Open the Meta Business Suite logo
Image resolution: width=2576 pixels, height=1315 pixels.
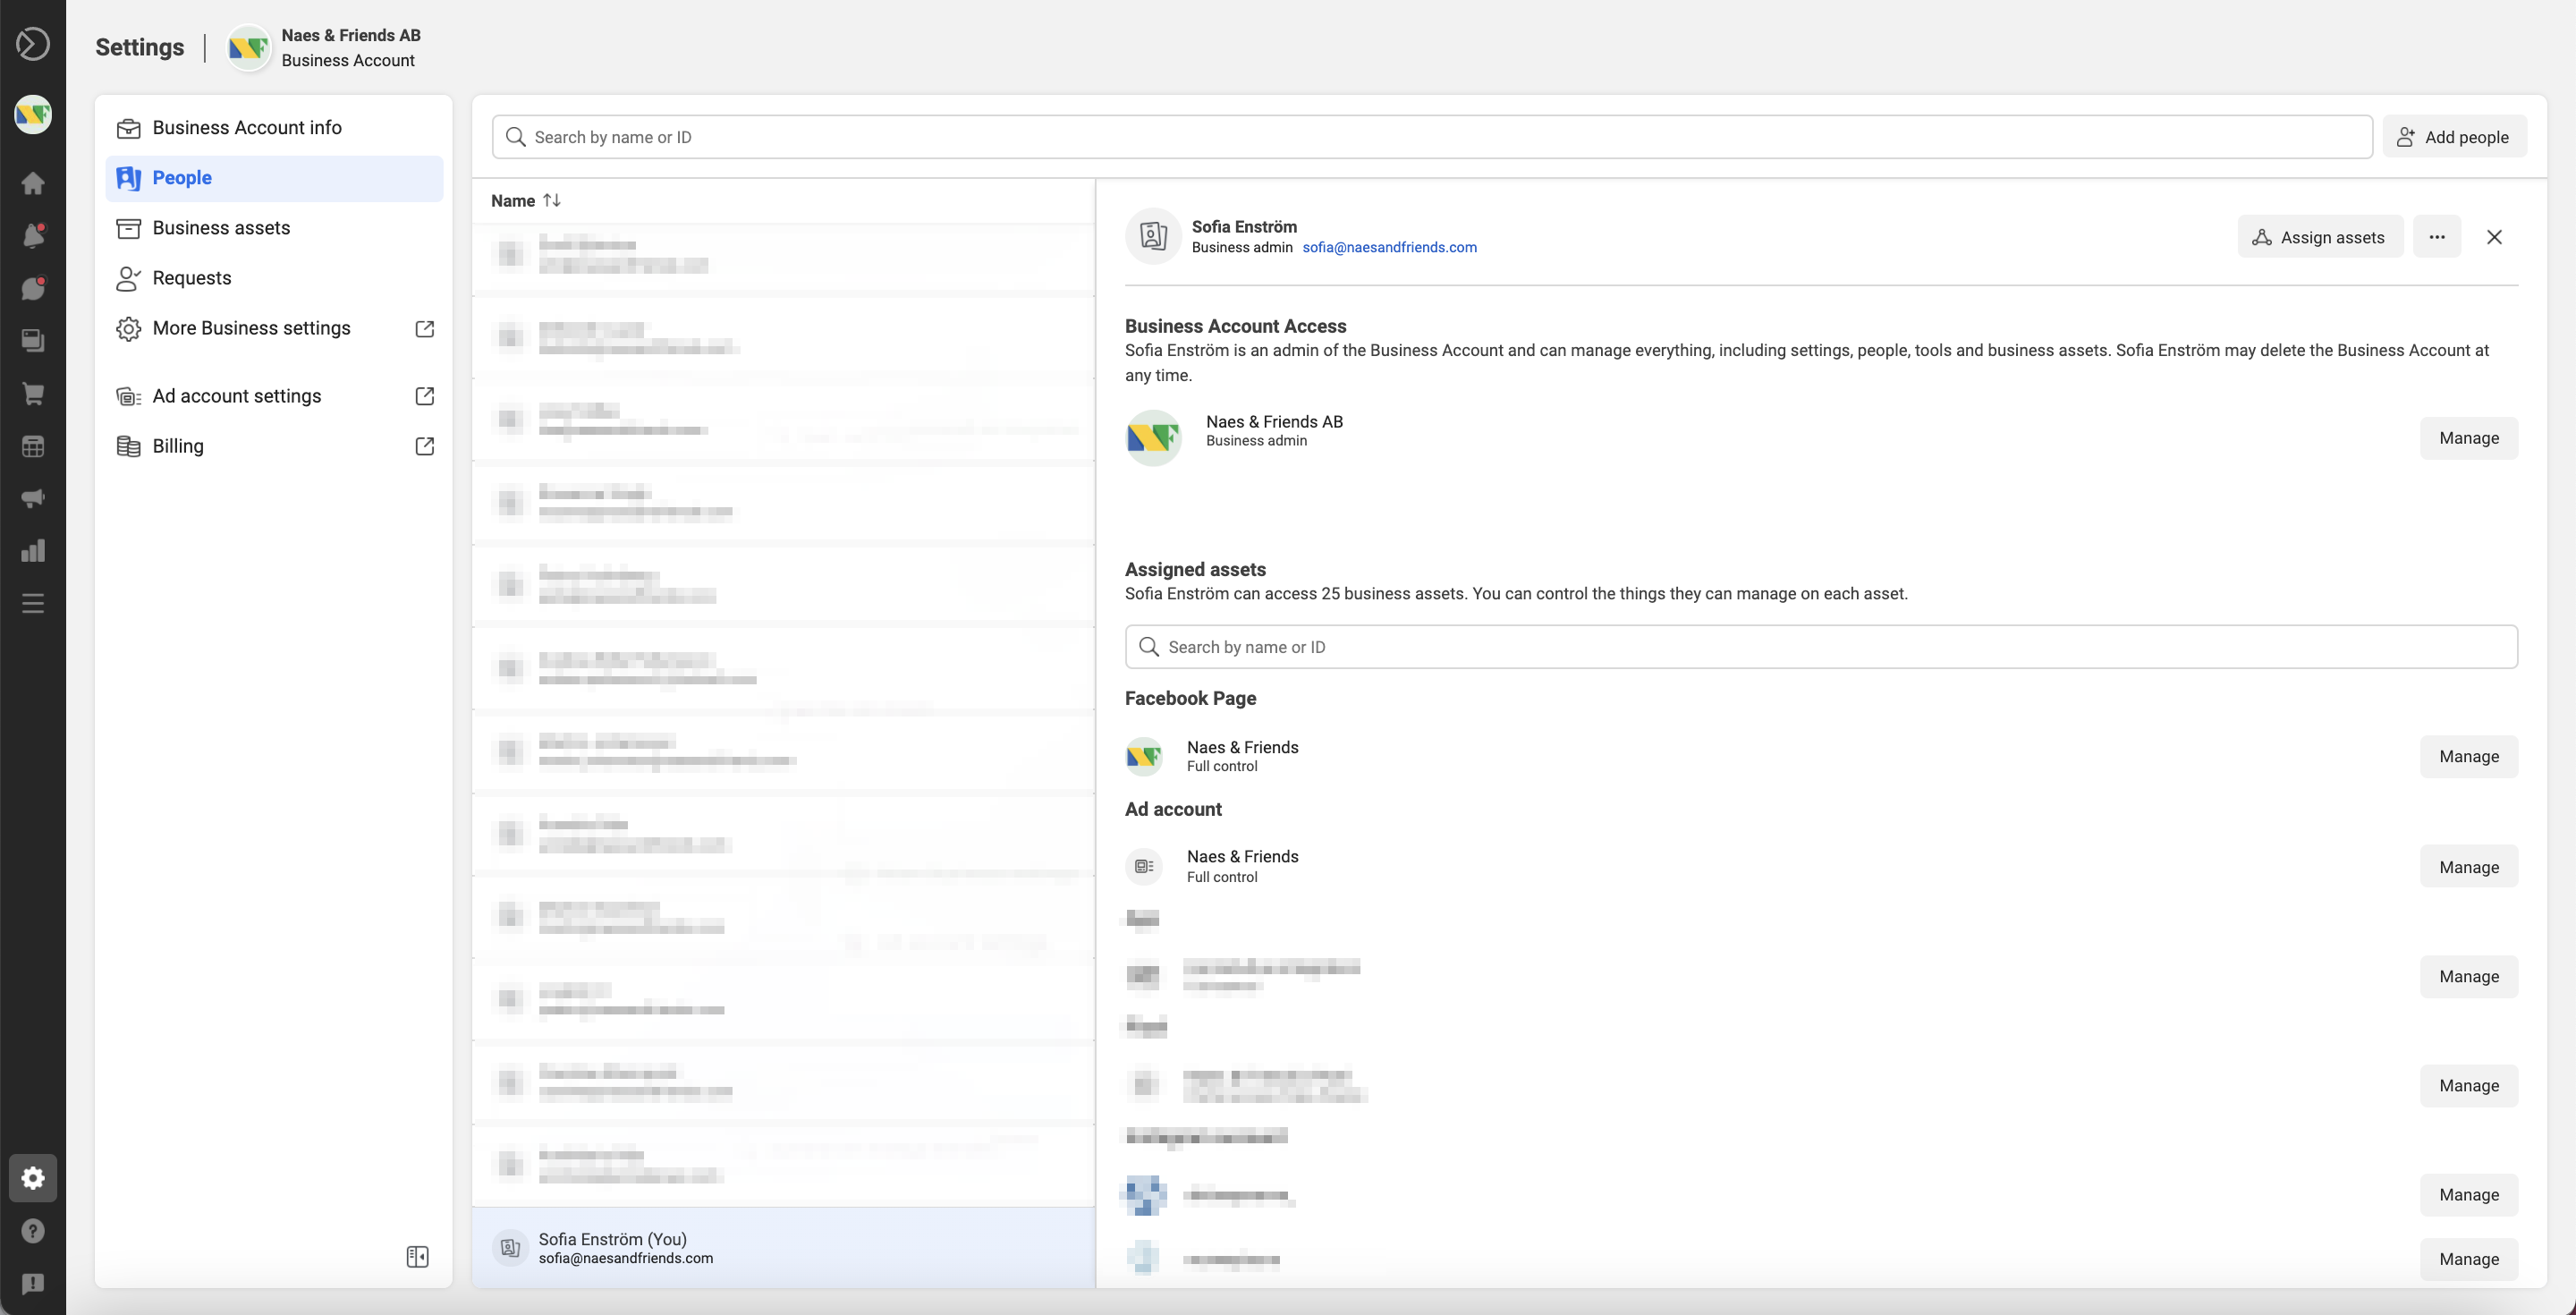(33, 44)
